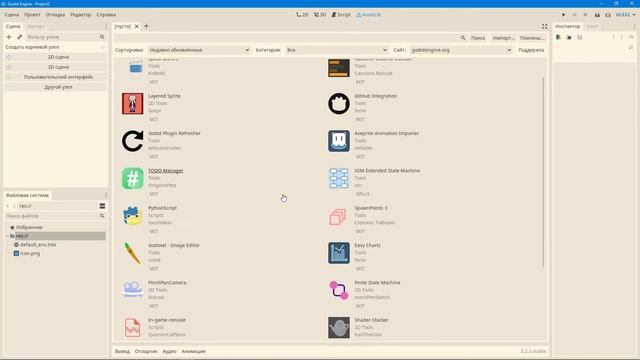640x360 pixels.
Task: Click the play scene clapper icon
Action: click(597, 15)
